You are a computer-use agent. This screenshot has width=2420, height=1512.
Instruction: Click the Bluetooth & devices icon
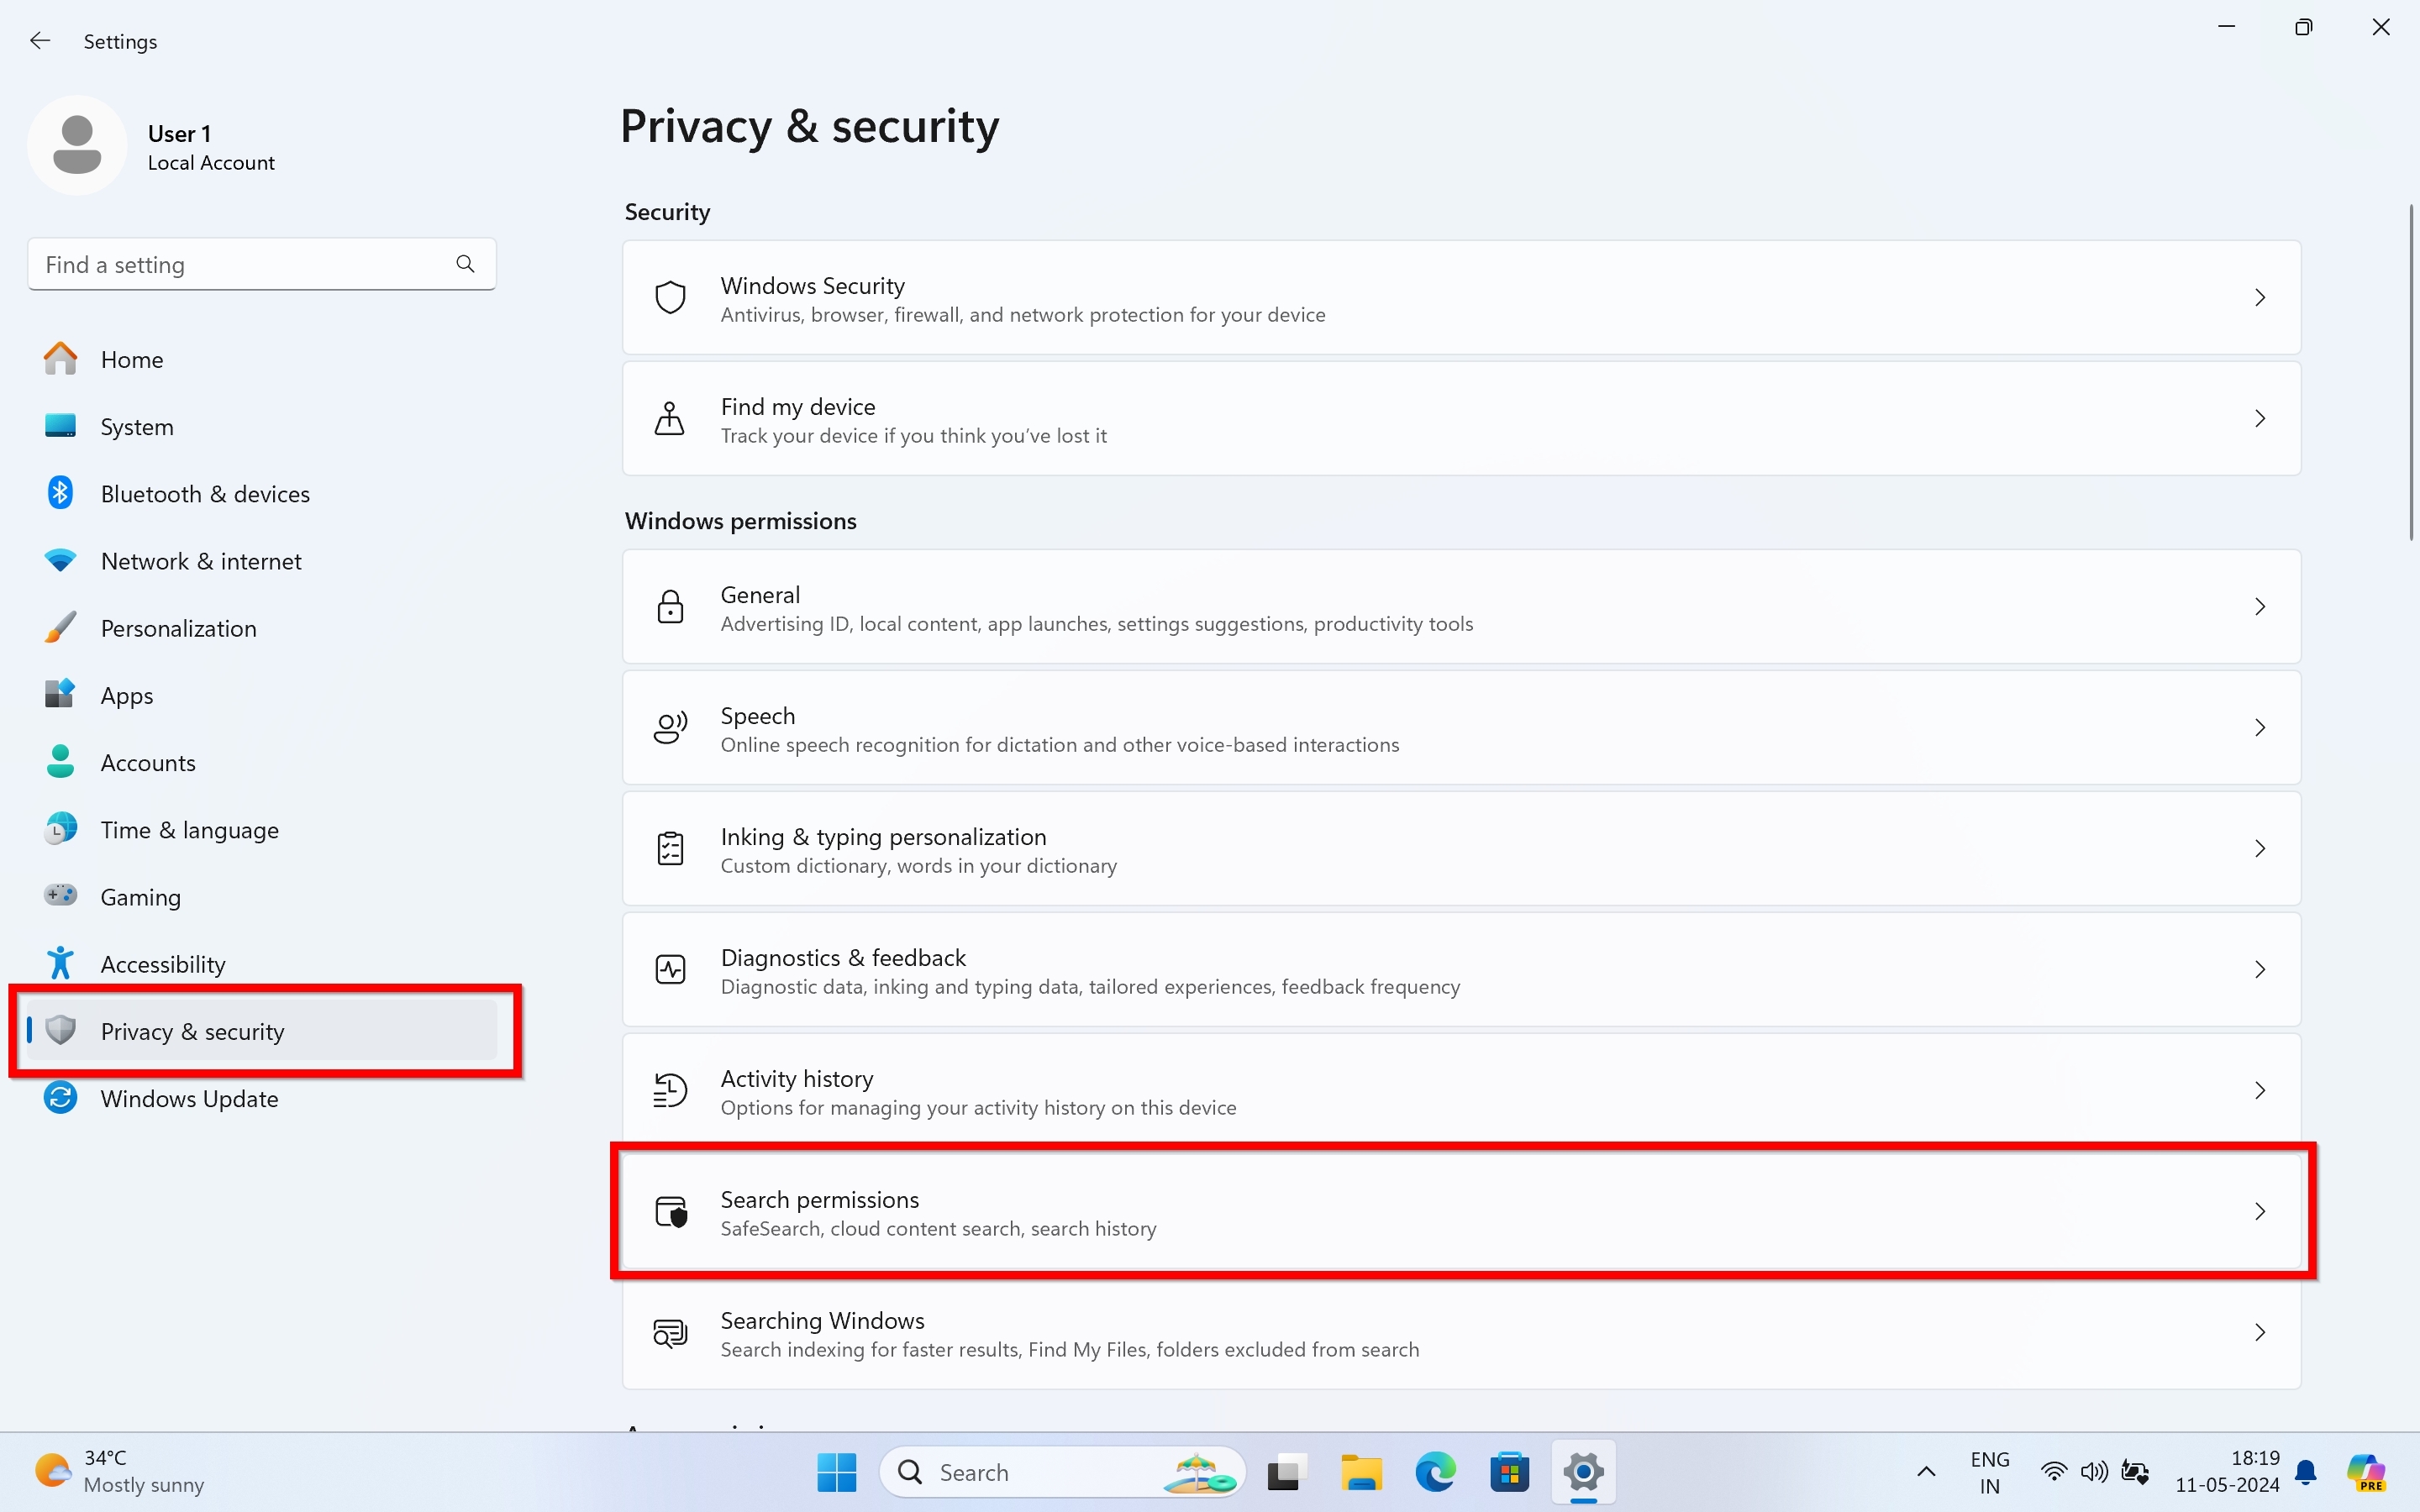point(60,493)
